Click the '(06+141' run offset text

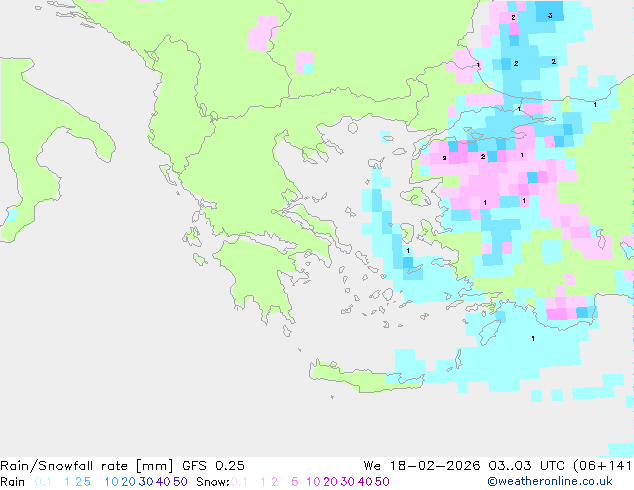click(602, 466)
